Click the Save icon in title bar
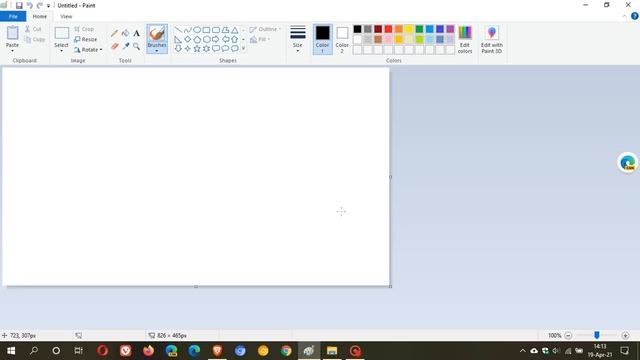Image resolution: width=640 pixels, height=360 pixels. (19, 6)
